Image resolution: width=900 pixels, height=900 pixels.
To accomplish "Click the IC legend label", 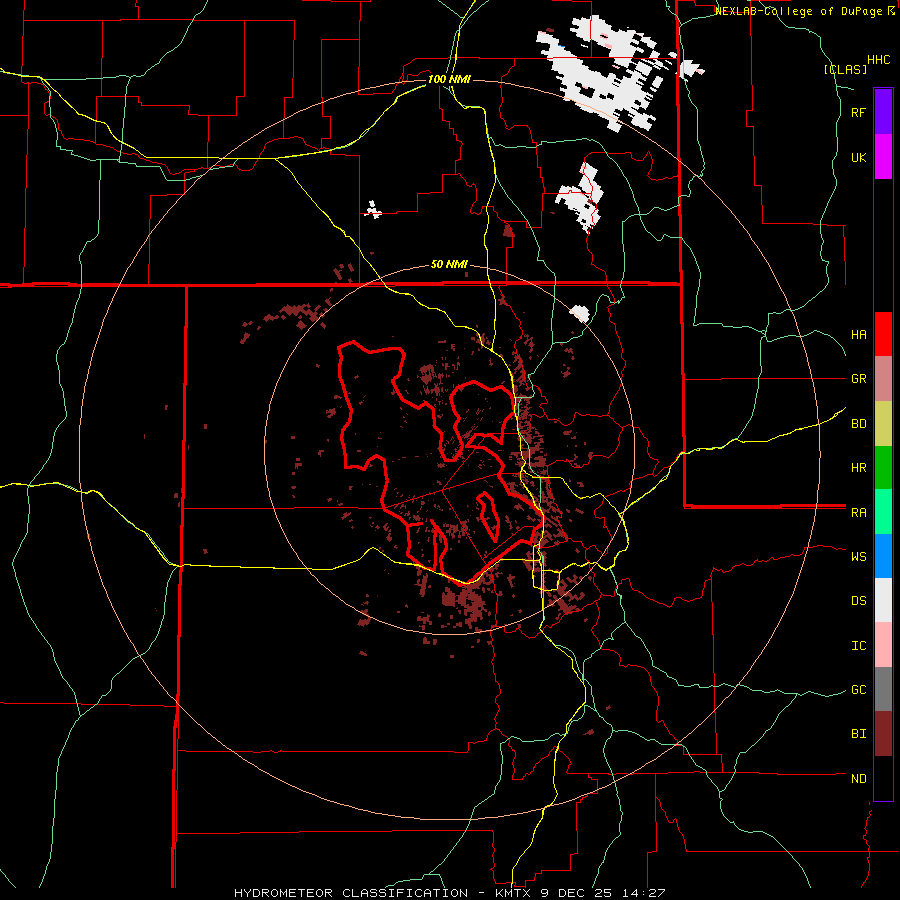I will click(x=858, y=646).
